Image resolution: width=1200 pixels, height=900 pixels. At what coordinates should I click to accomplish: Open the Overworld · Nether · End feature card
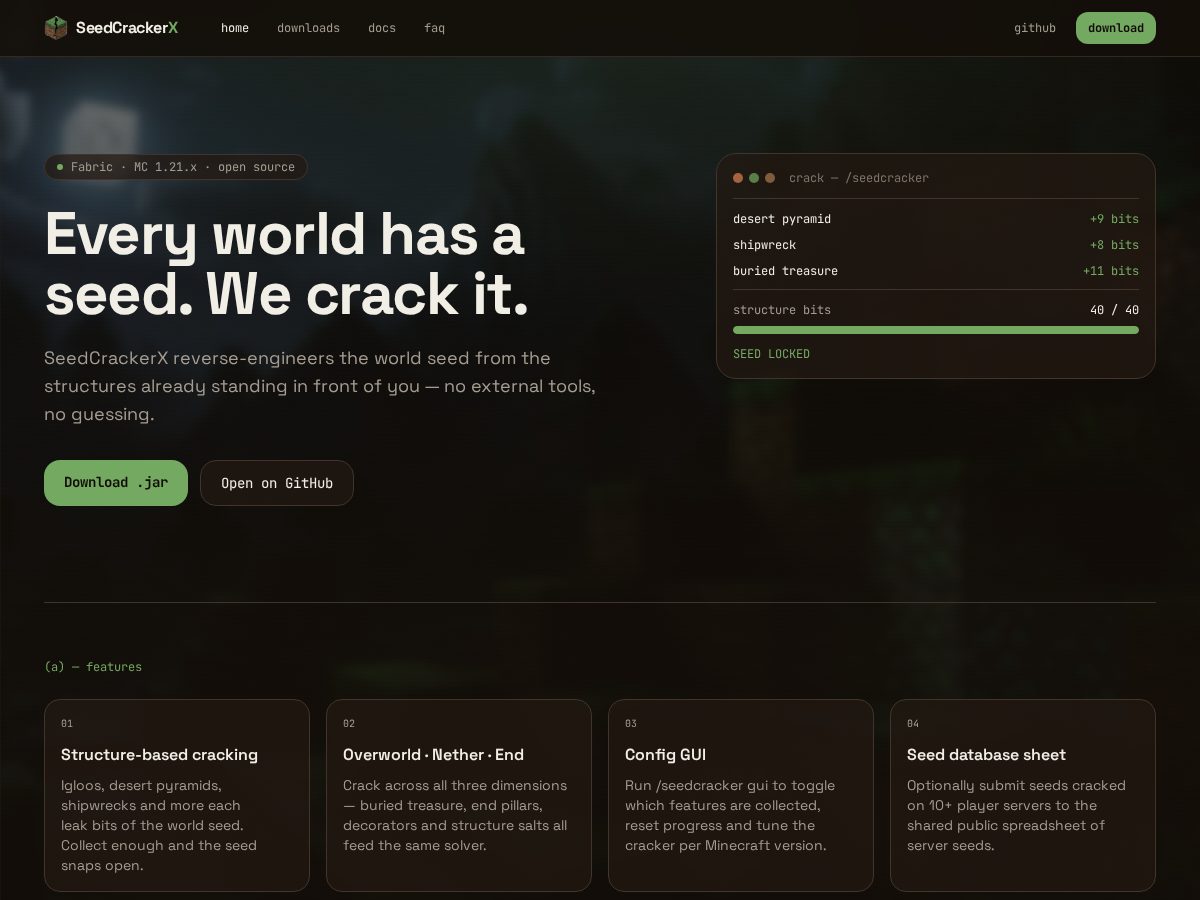pyautogui.click(x=459, y=795)
